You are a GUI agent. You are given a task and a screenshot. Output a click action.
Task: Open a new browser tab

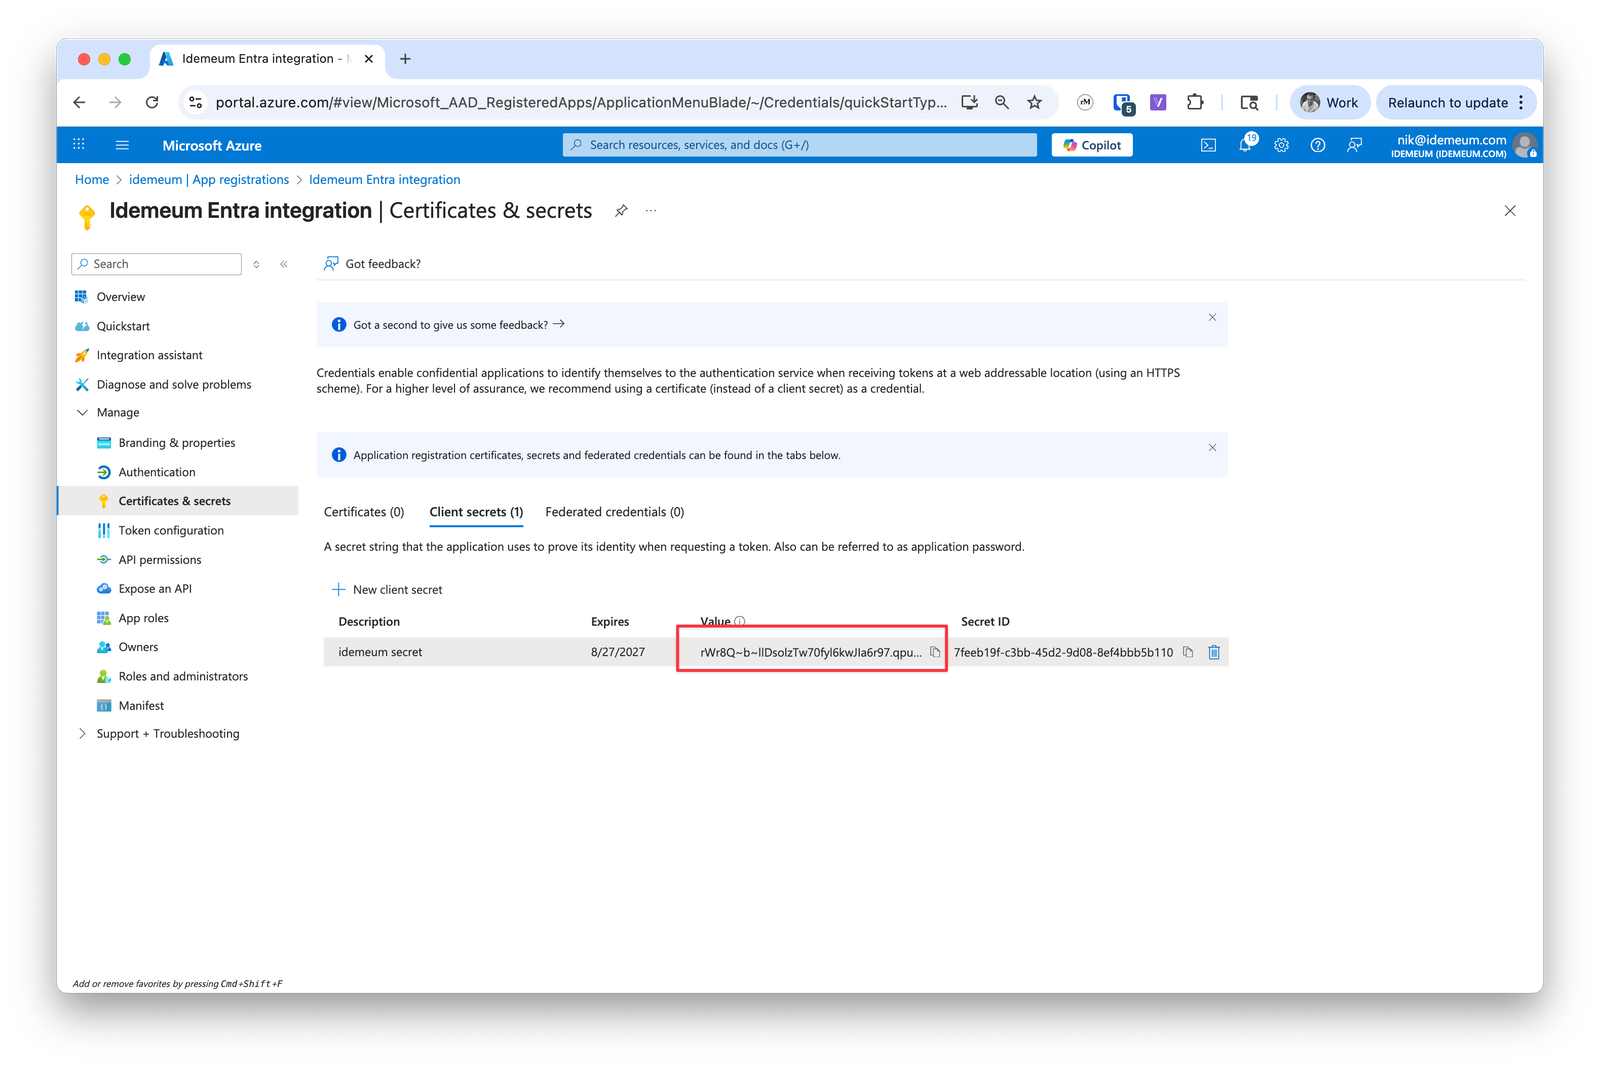coord(405,59)
